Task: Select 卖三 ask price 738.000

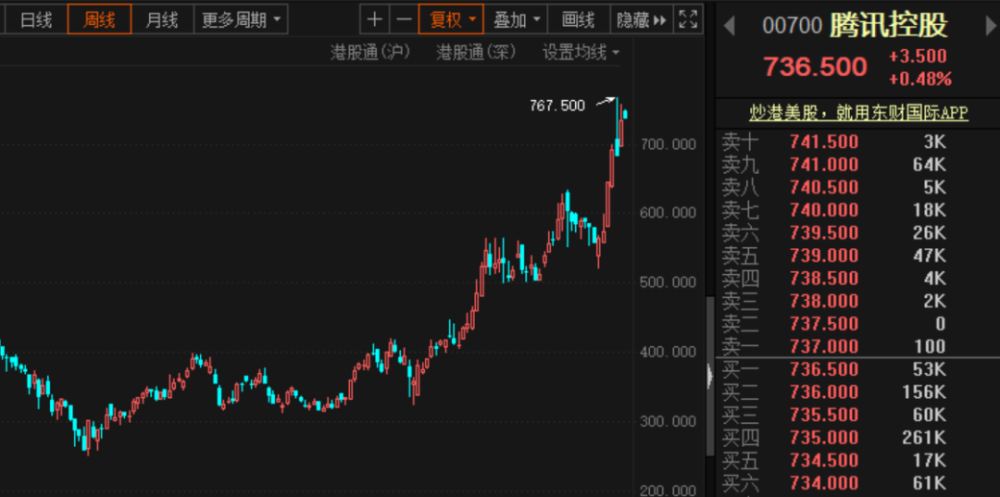Action: tap(824, 300)
